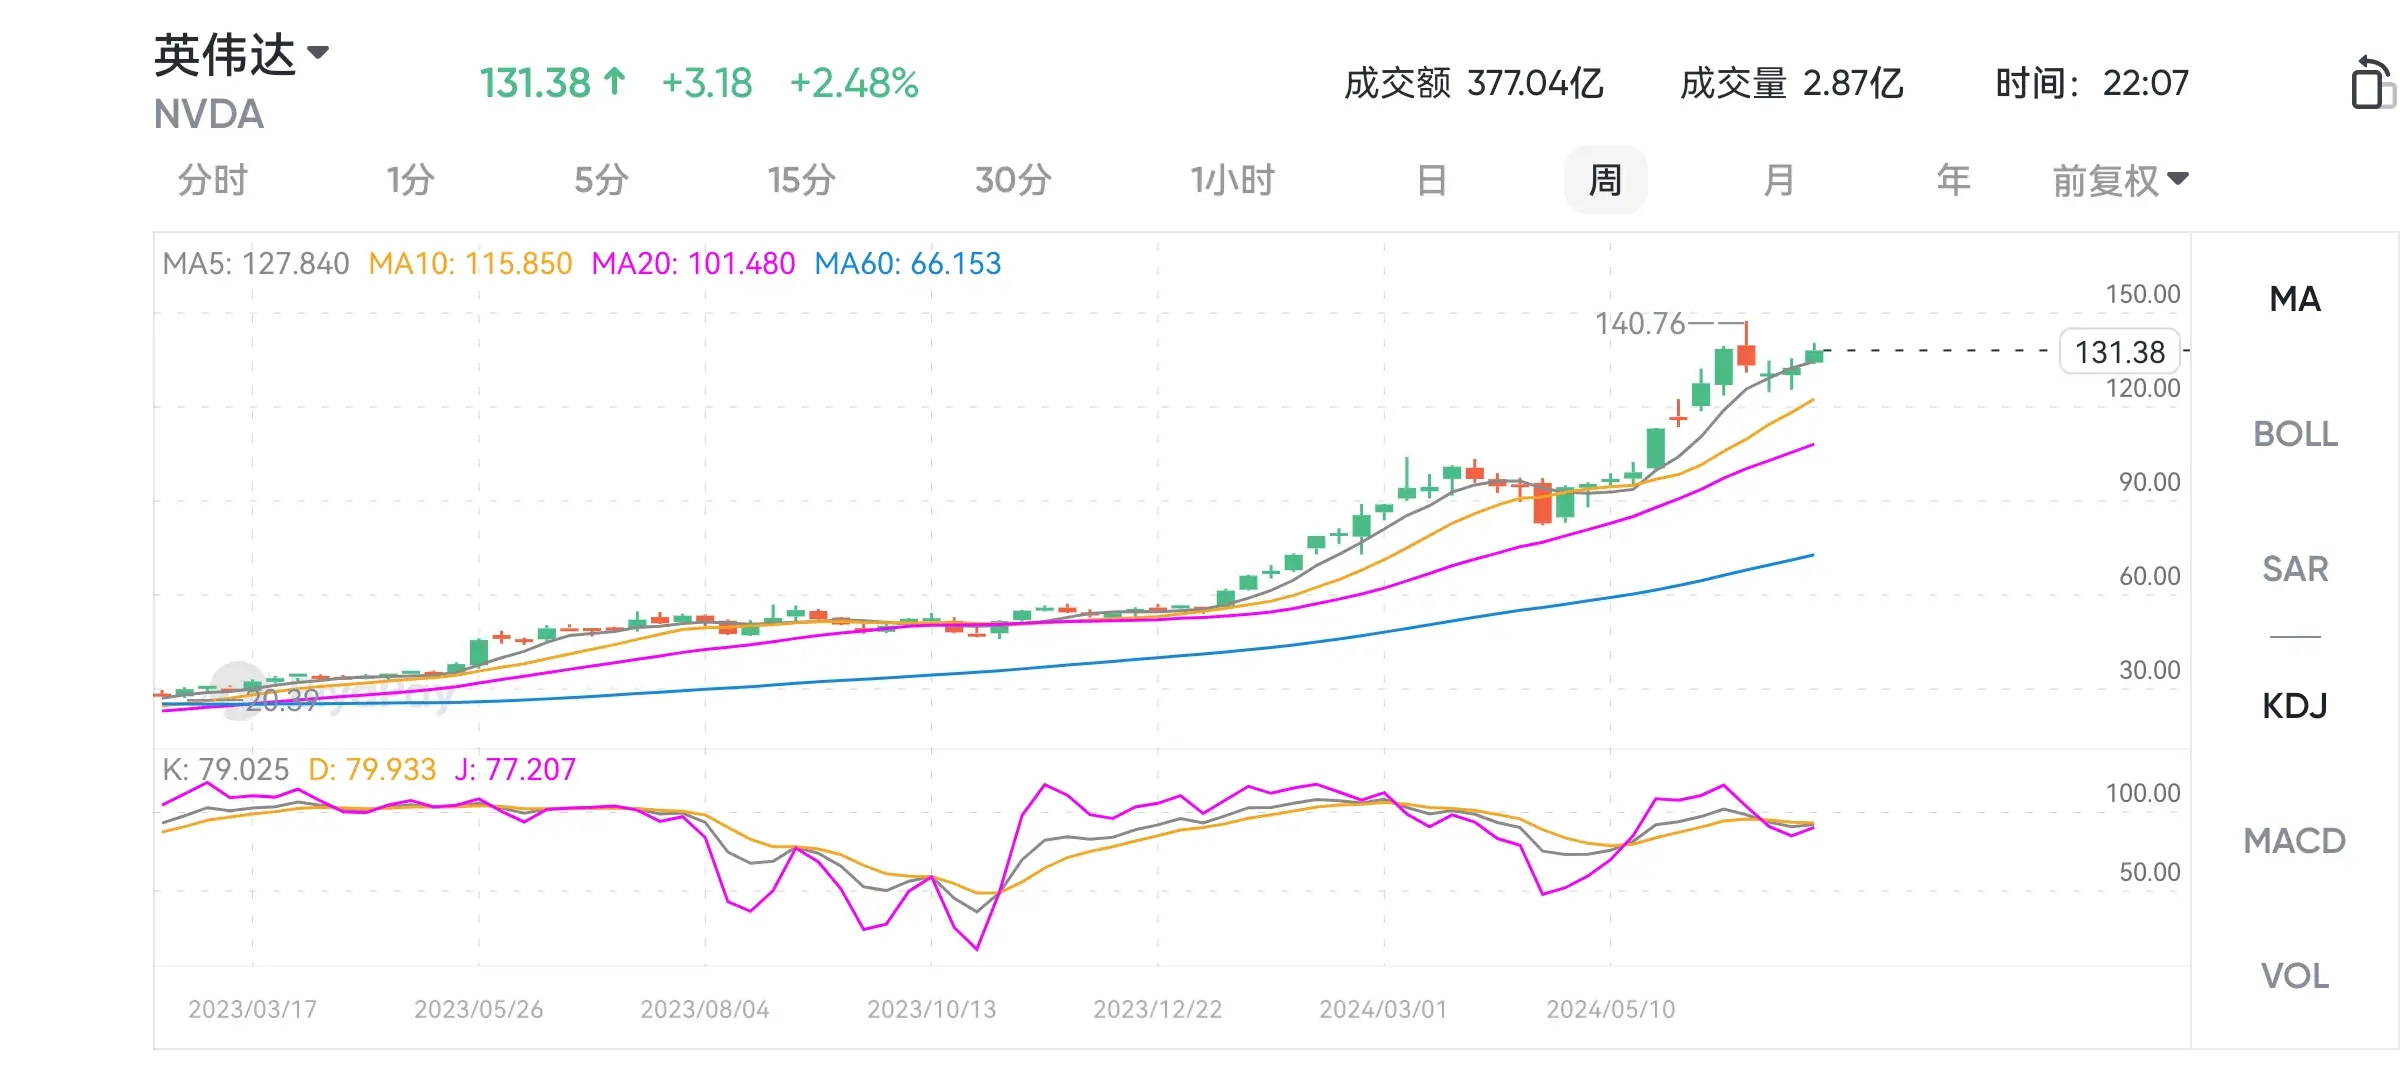Click the MA20: 101.480 label

pyautogui.click(x=693, y=264)
